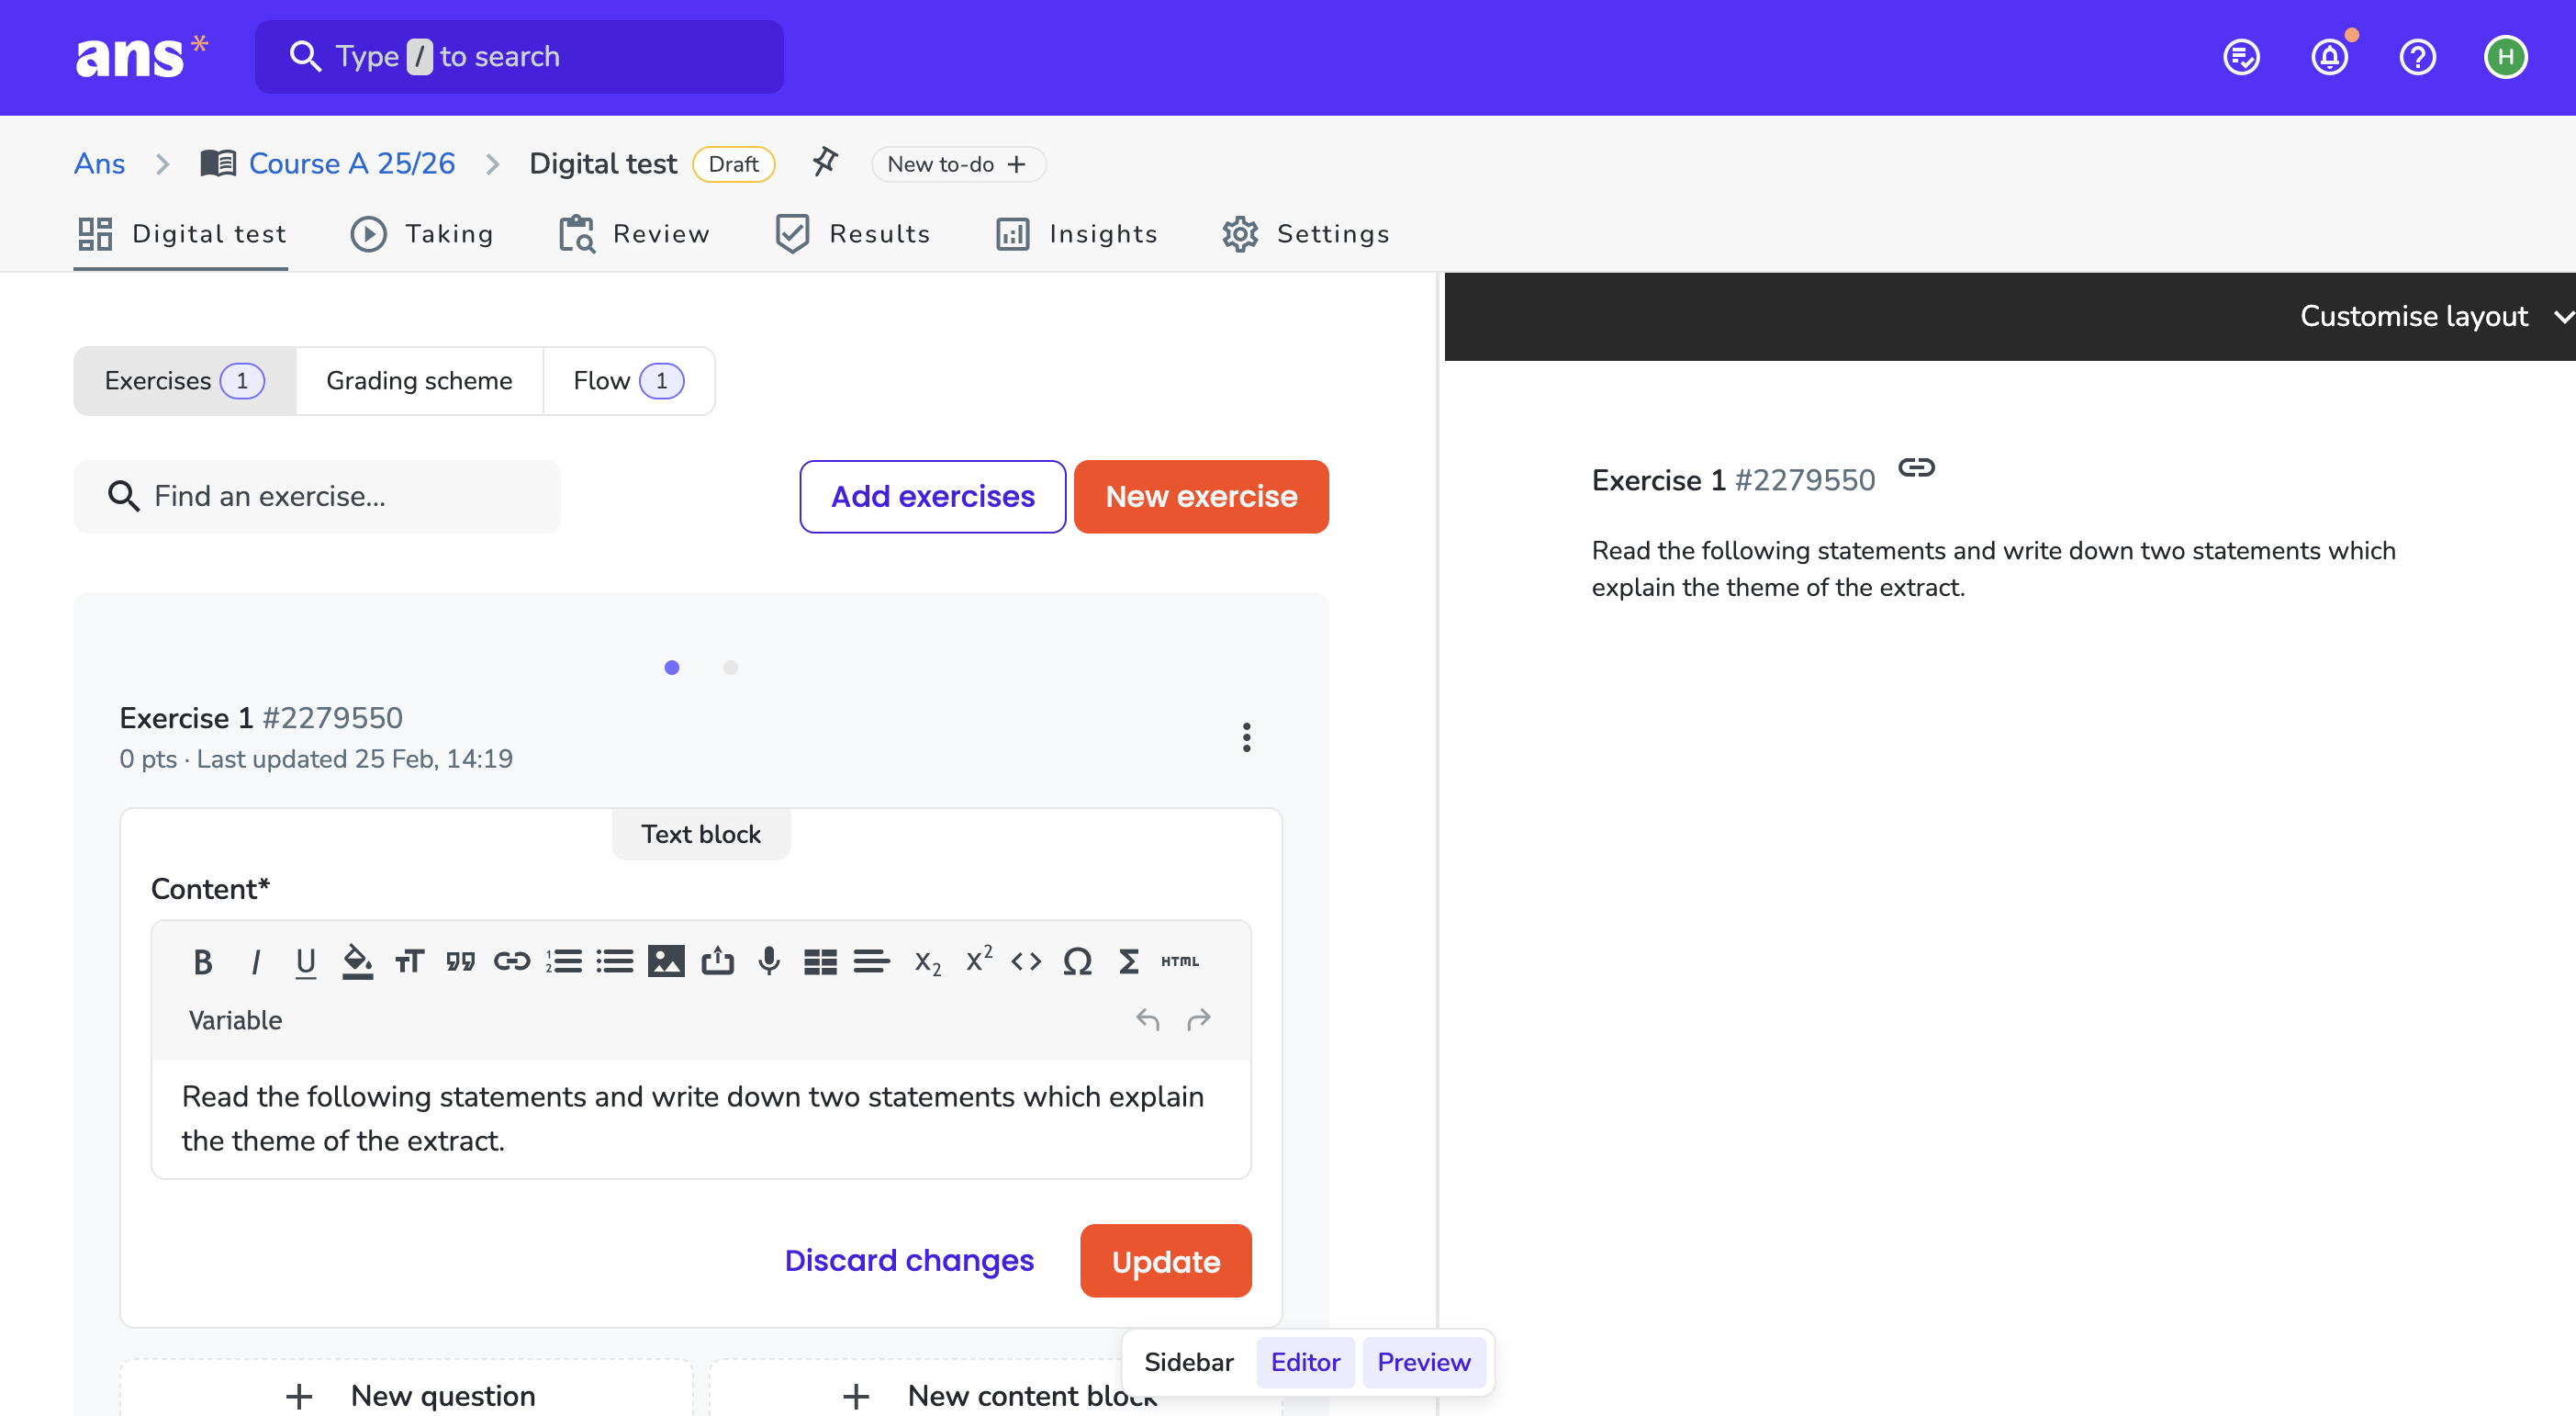Viewport: 2576px width, 1416px height.
Task: Insert an image into content
Action: click(666, 961)
